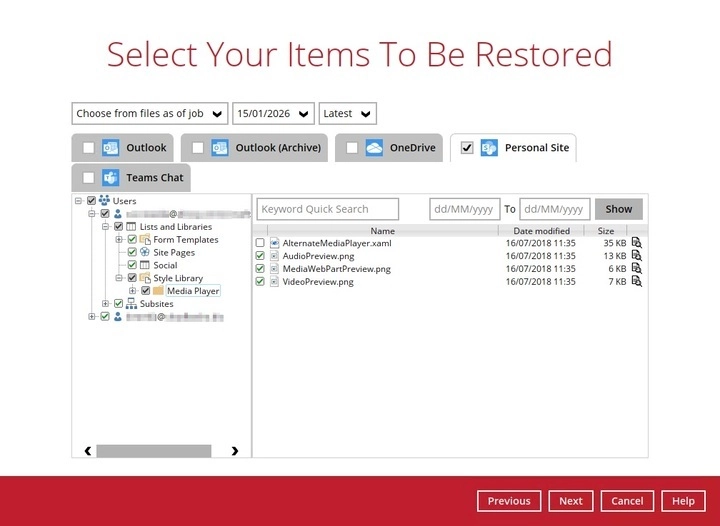Switch to the OneDrive tab
Image resolution: width=720 pixels, height=526 pixels.
pos(412,148)
